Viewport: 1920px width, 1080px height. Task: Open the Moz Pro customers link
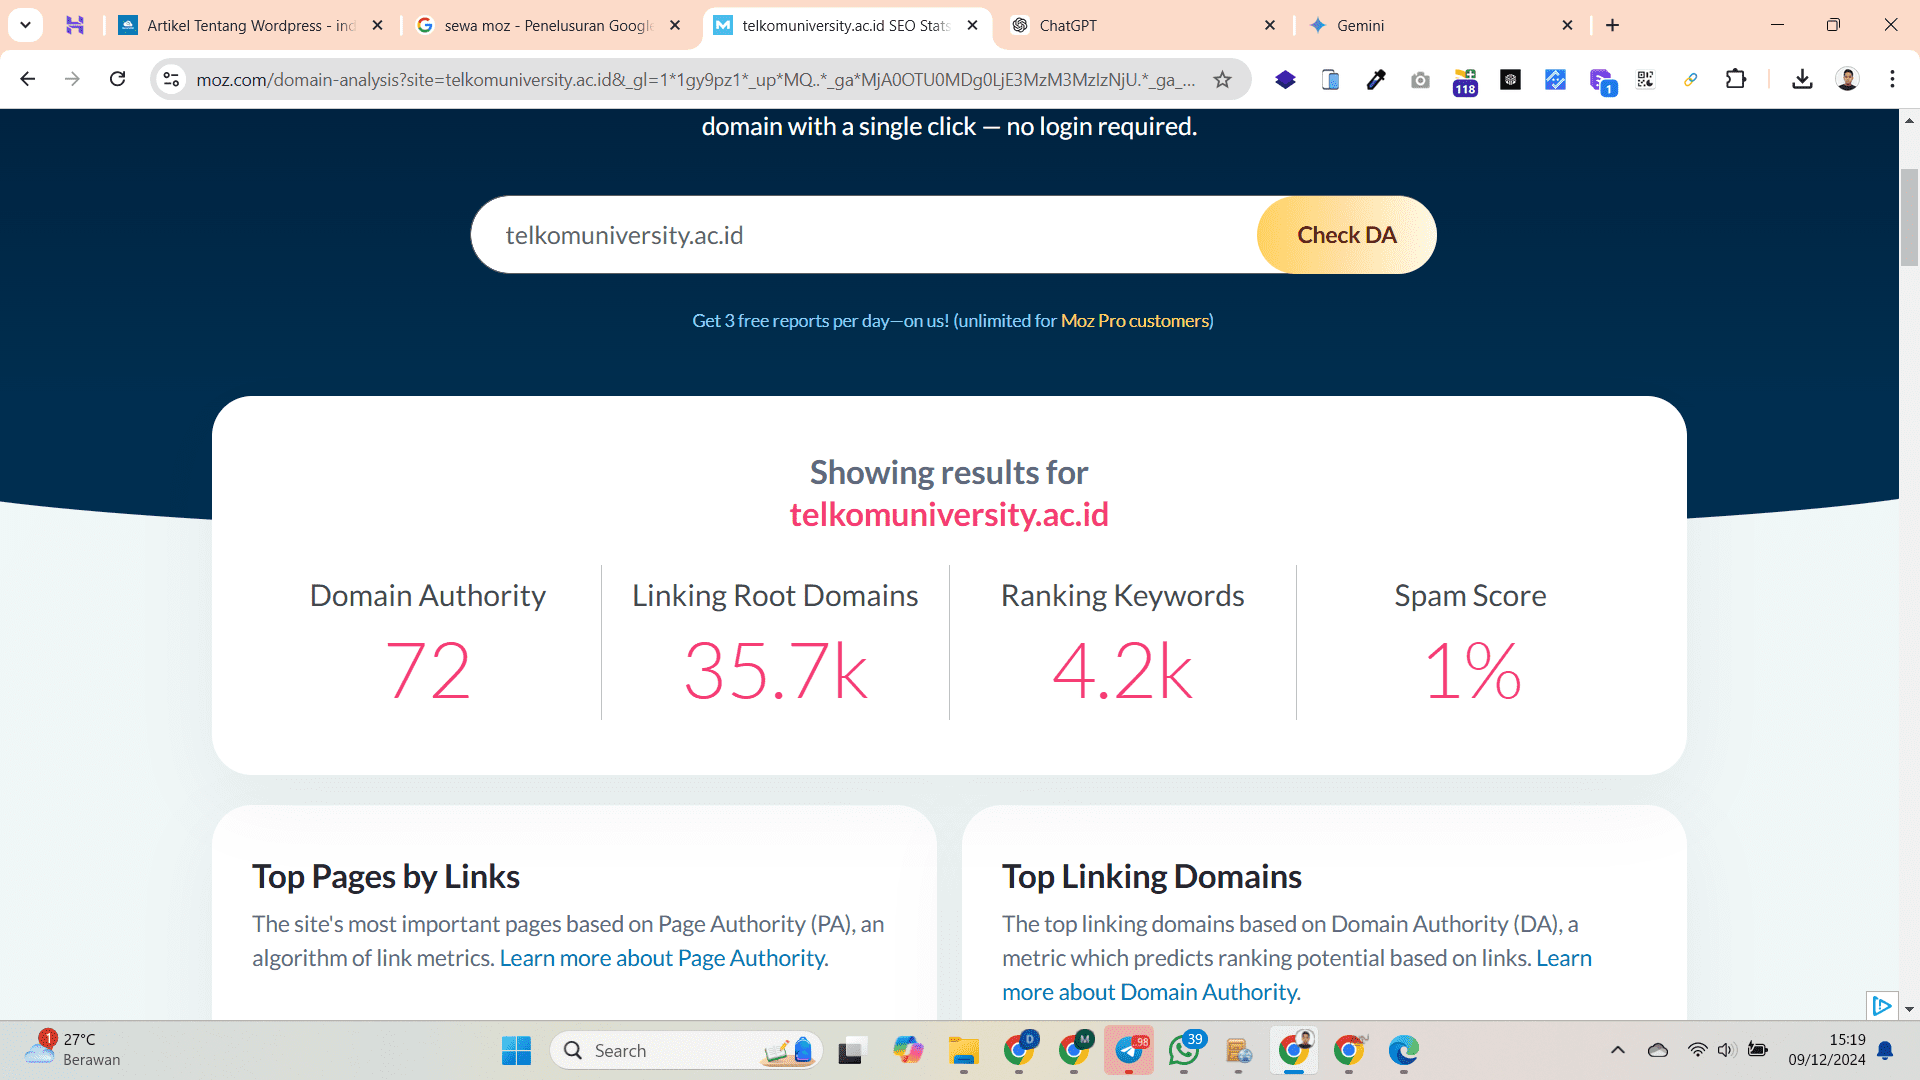pyautogui.click(x=1134, y=321)
